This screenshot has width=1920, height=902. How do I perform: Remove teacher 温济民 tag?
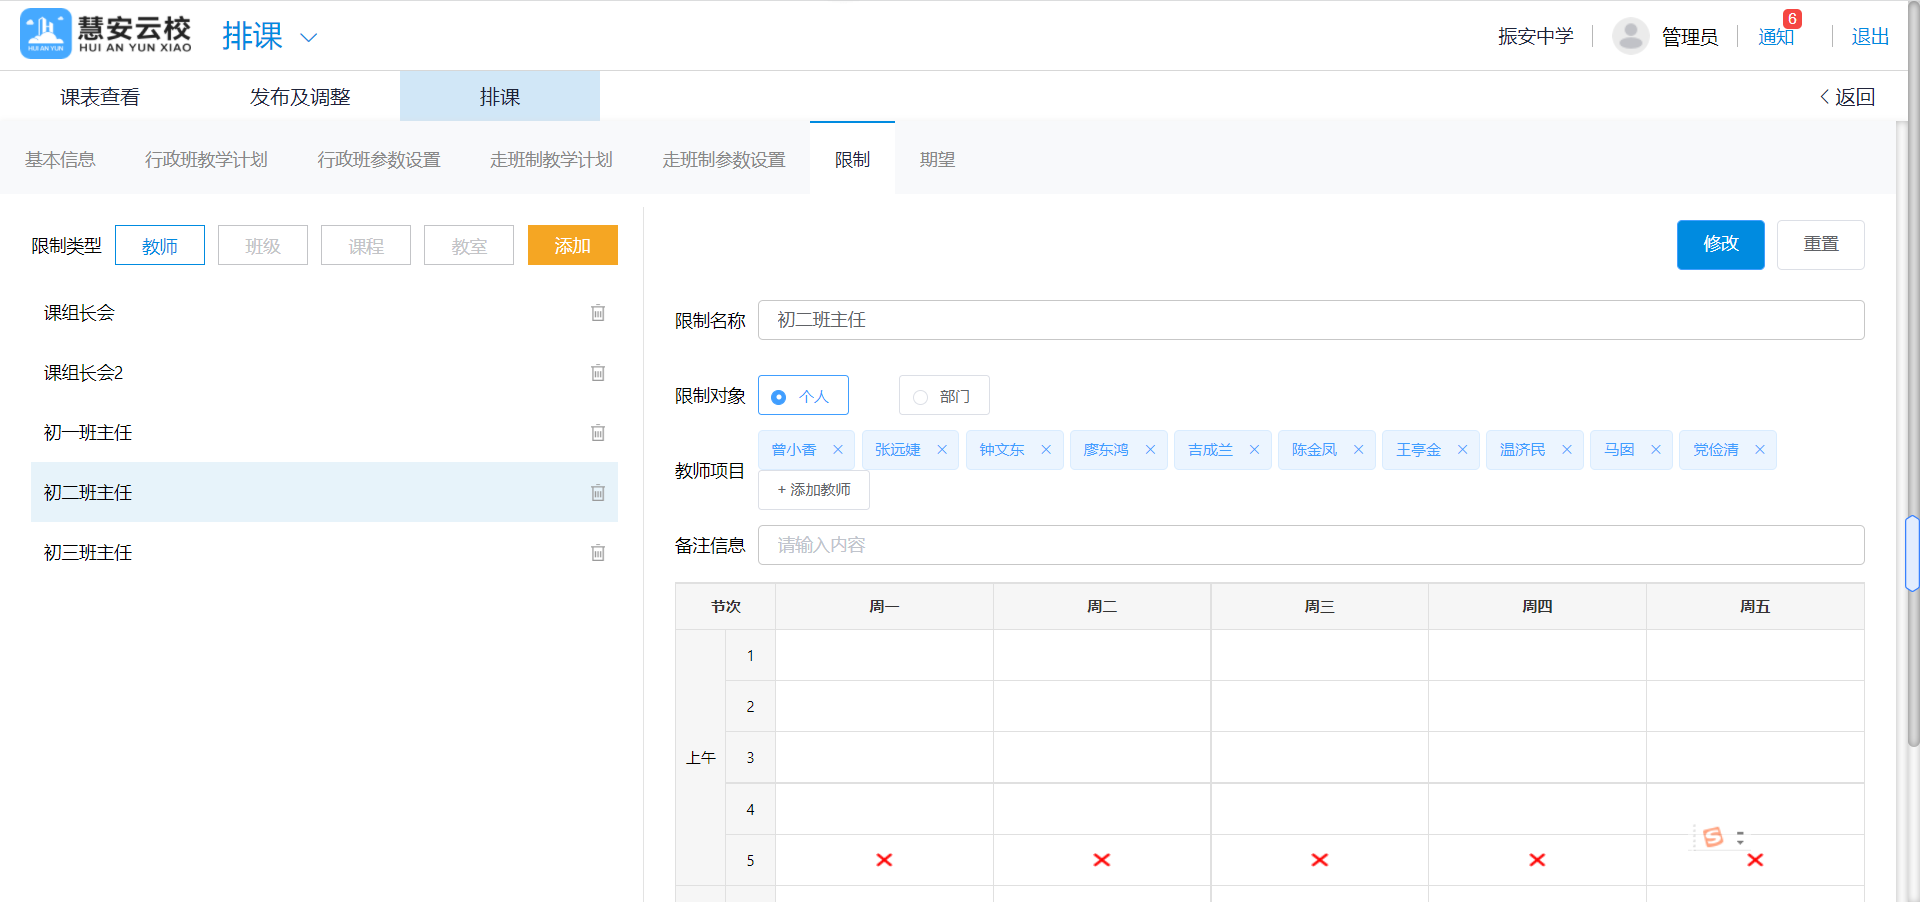tap(1567, 450)
